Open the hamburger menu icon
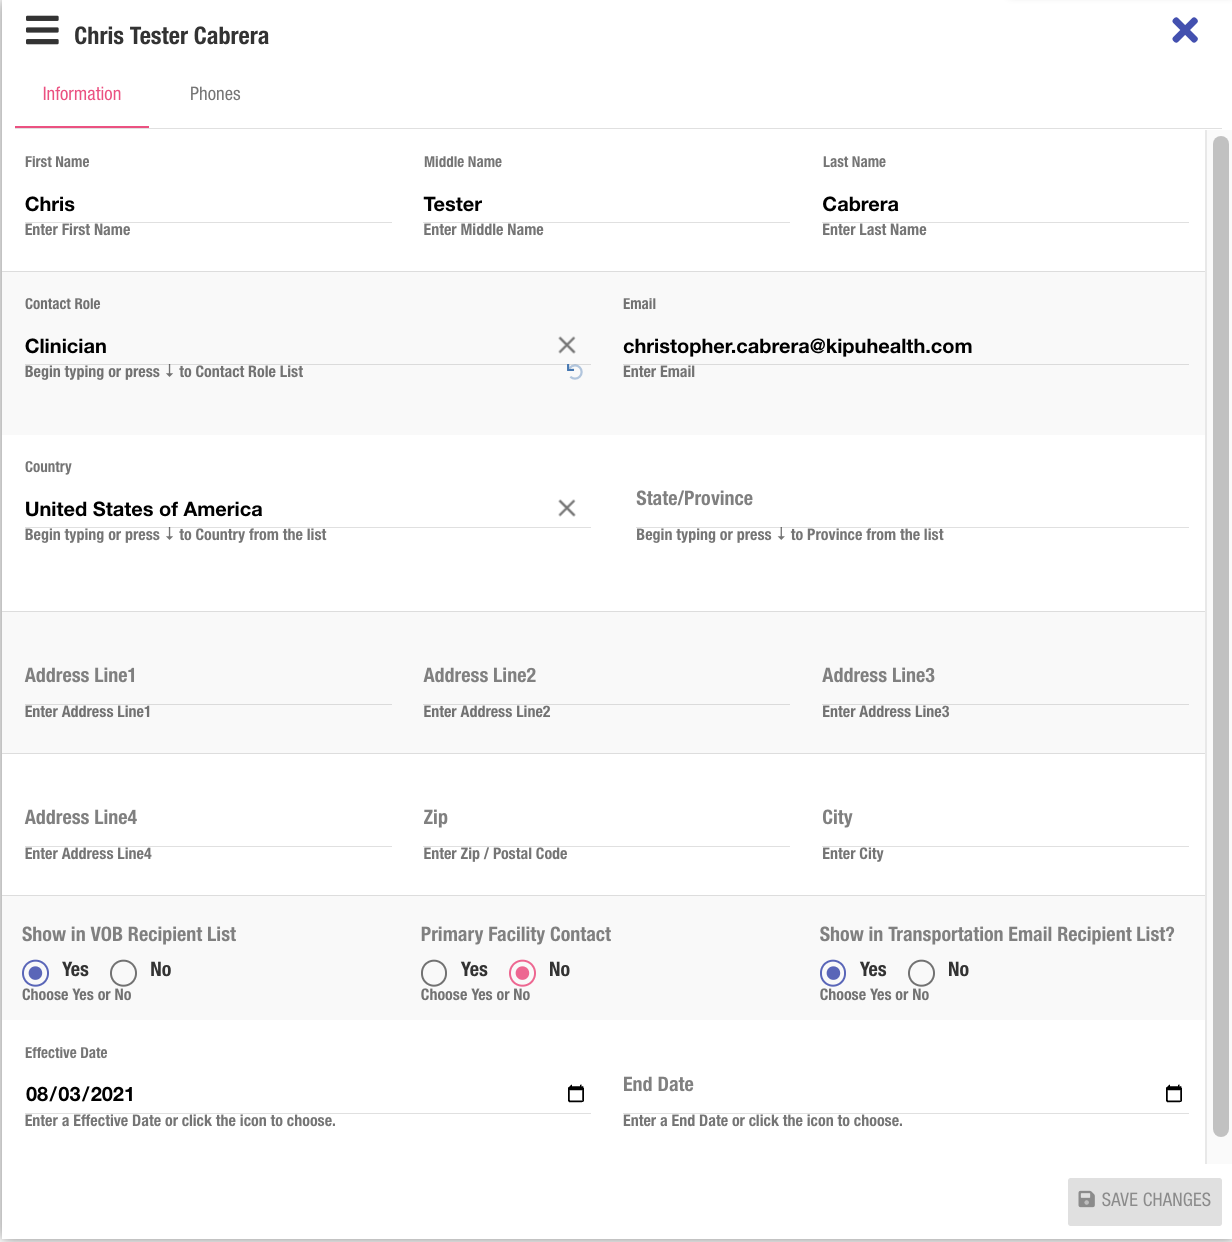 click(42, 31)
